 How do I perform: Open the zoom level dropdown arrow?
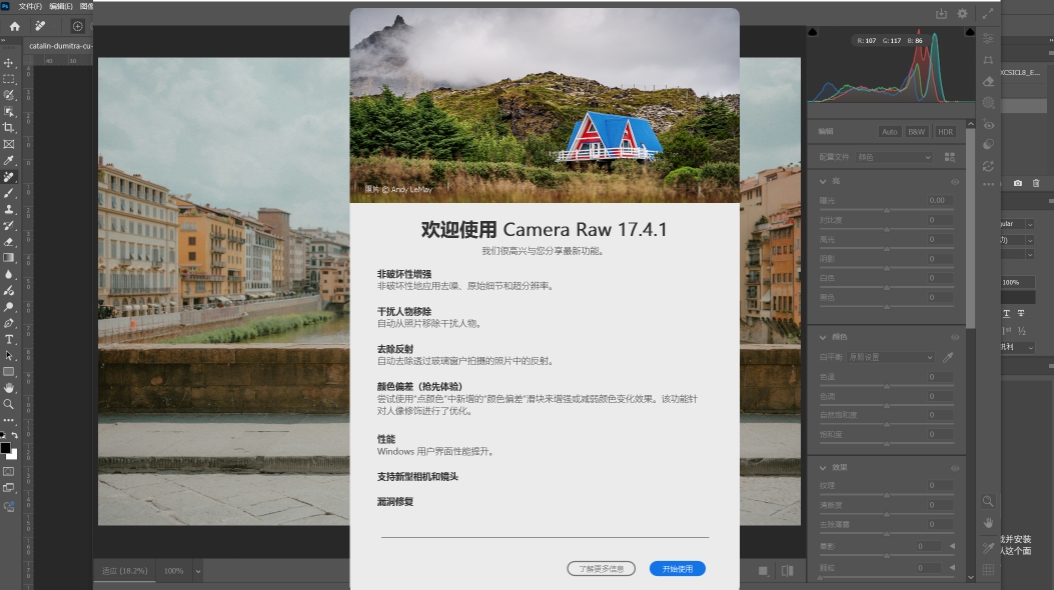(198, 571)
